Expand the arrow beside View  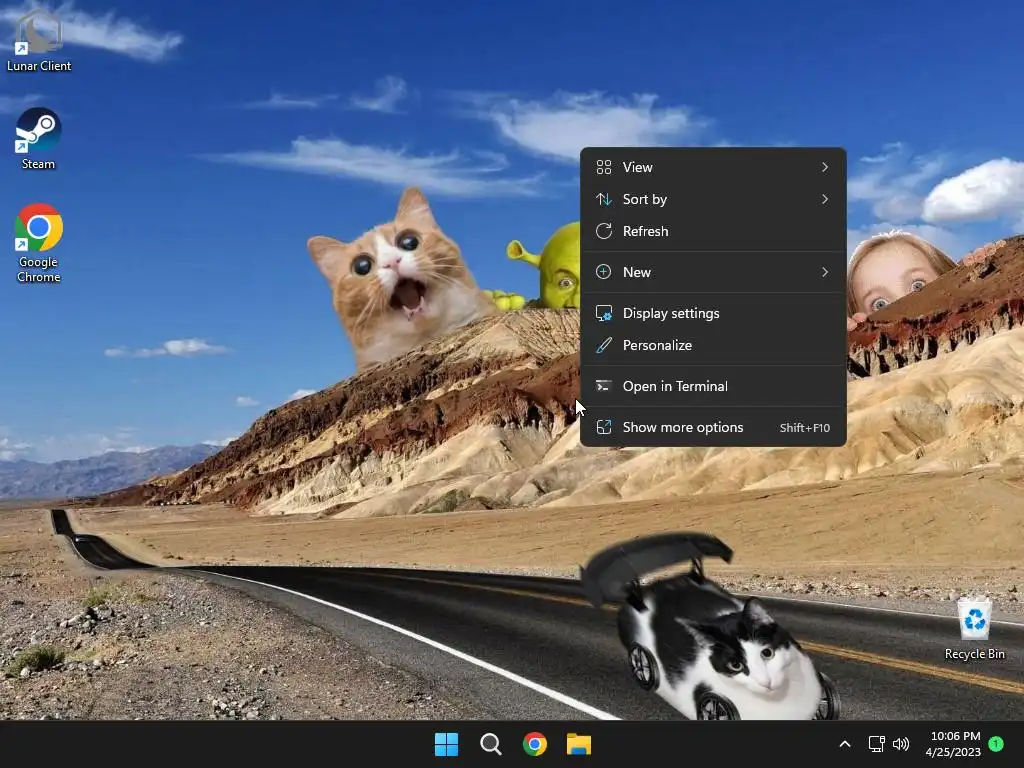[825, 167]
